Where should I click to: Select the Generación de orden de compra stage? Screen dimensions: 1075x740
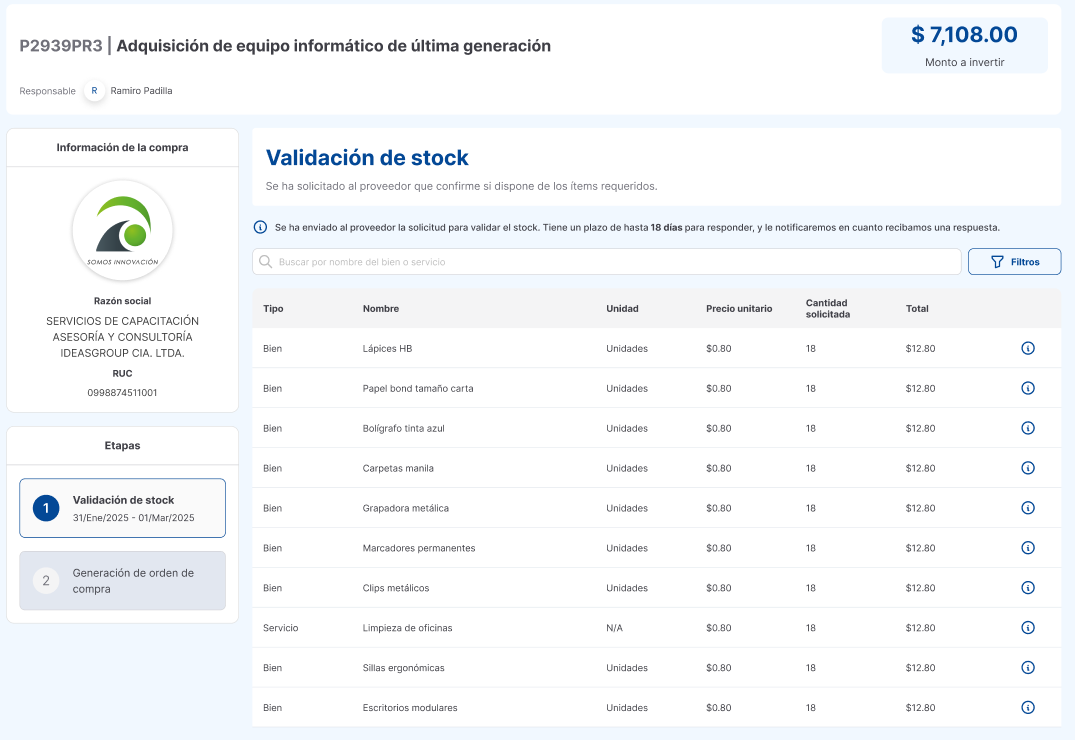click(x=122, y=580)
